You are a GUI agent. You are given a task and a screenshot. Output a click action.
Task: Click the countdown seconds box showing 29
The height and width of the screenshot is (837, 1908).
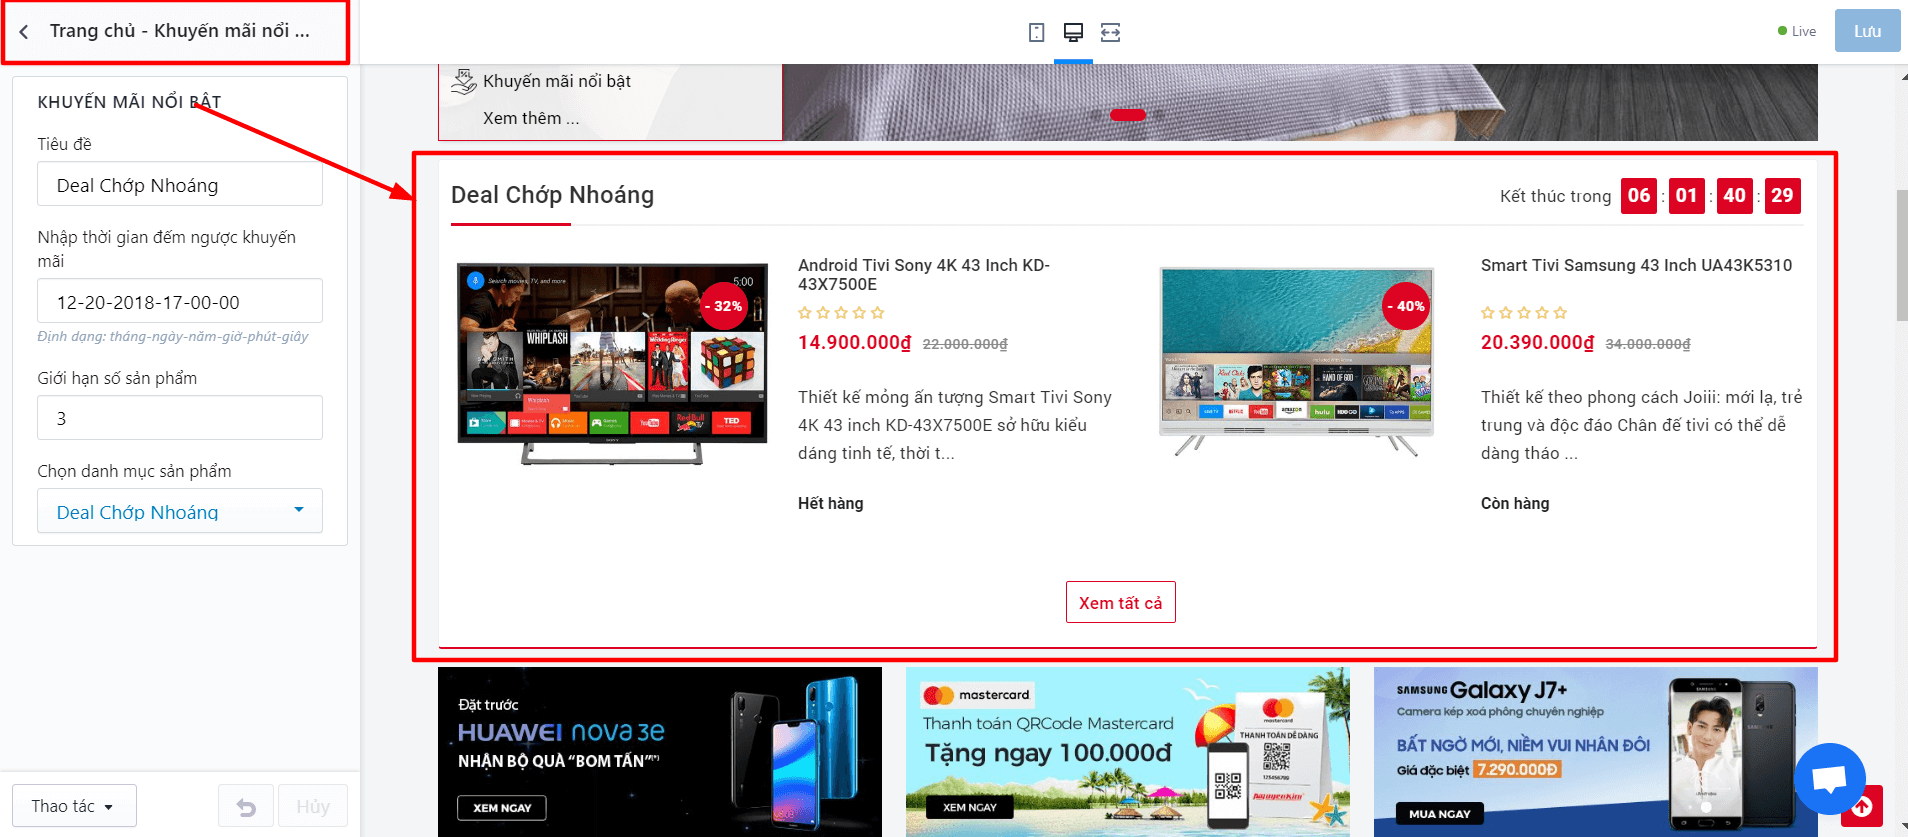point(1782,196)
